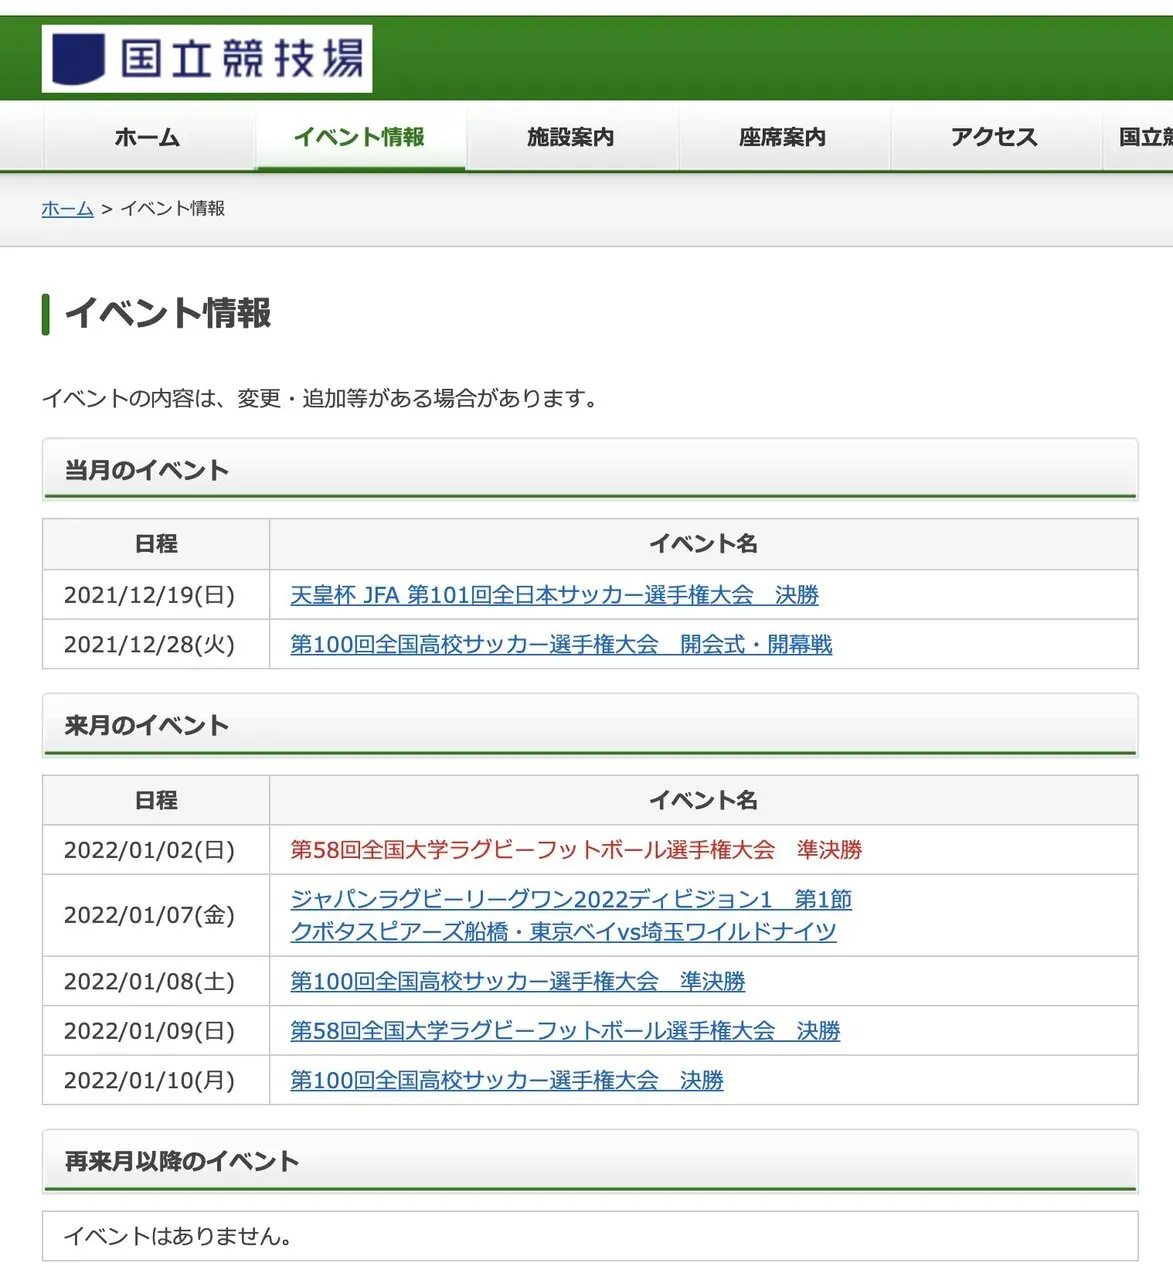Select the アクセス tab in the navigation bar

(995, 138)
